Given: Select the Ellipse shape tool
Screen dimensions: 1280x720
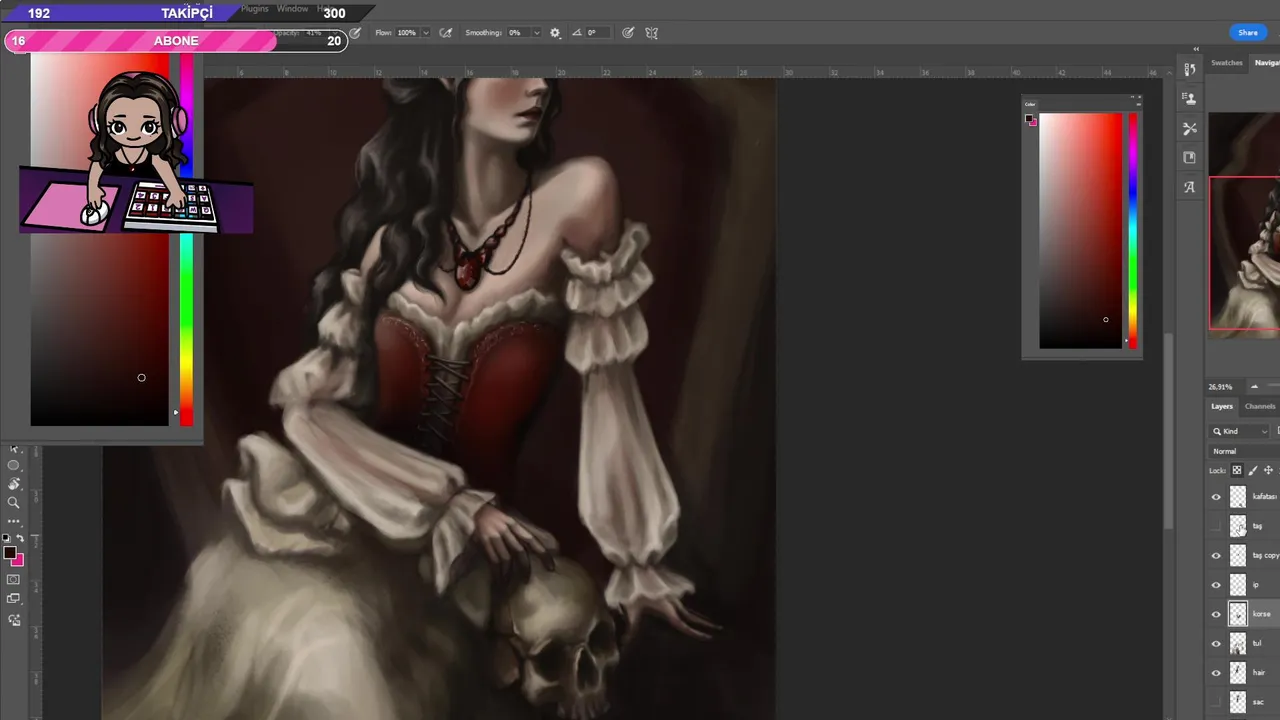Looking at the screenshot, I should click(13, 465).
